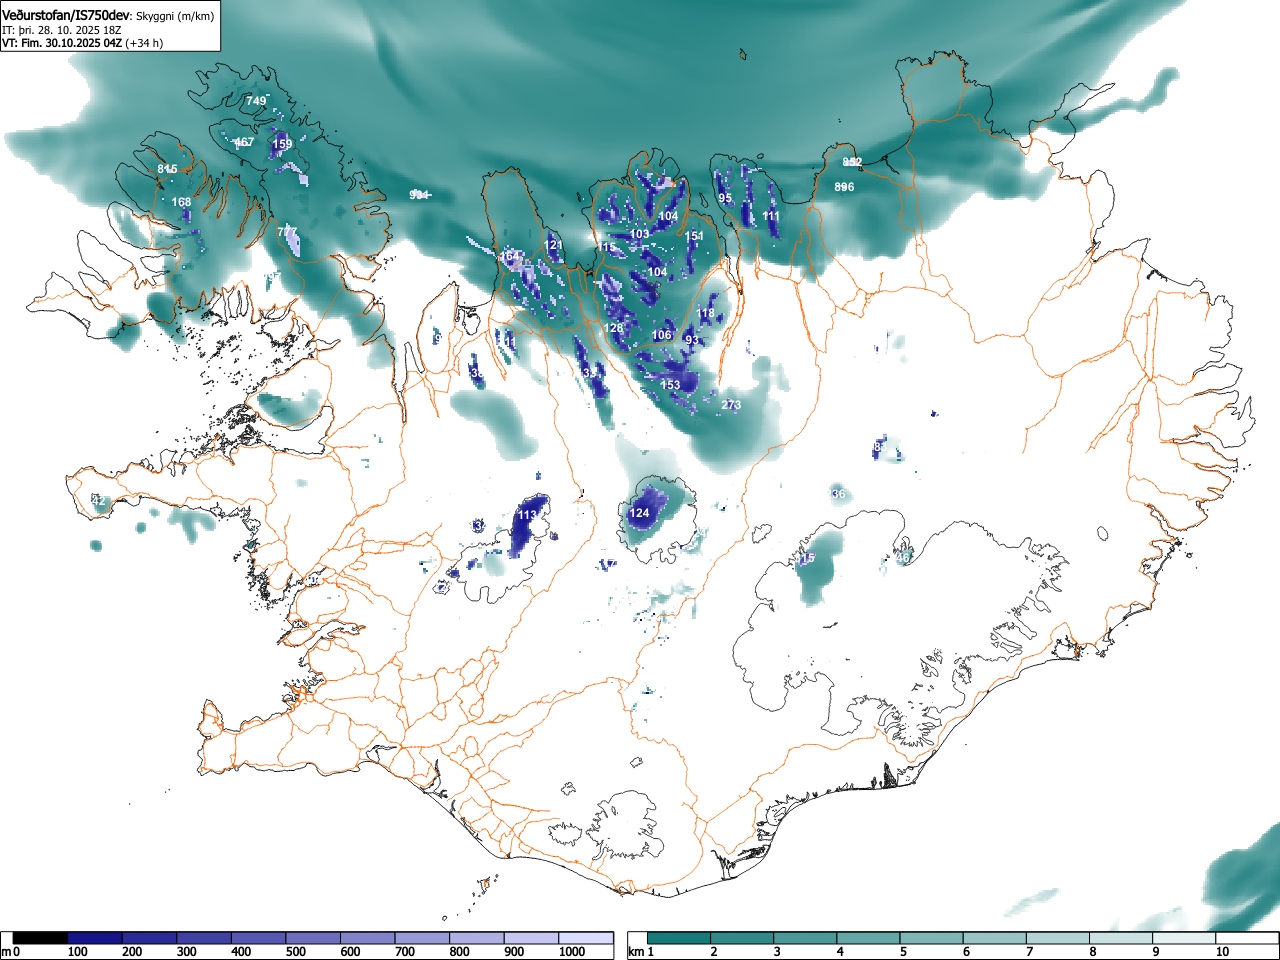Click the '36' visibility value

coord(838,494)
